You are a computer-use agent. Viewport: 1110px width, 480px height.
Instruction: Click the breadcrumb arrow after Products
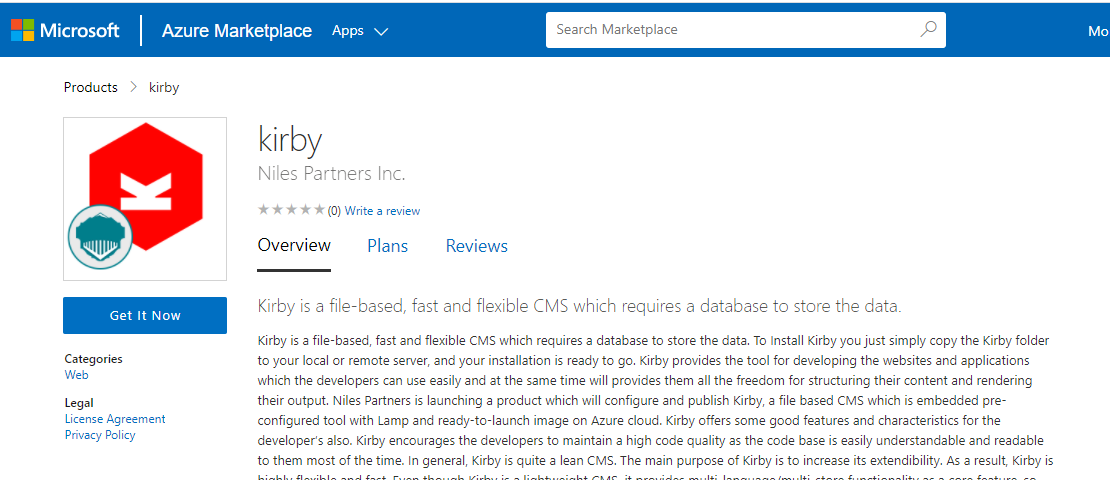[133, 88]
